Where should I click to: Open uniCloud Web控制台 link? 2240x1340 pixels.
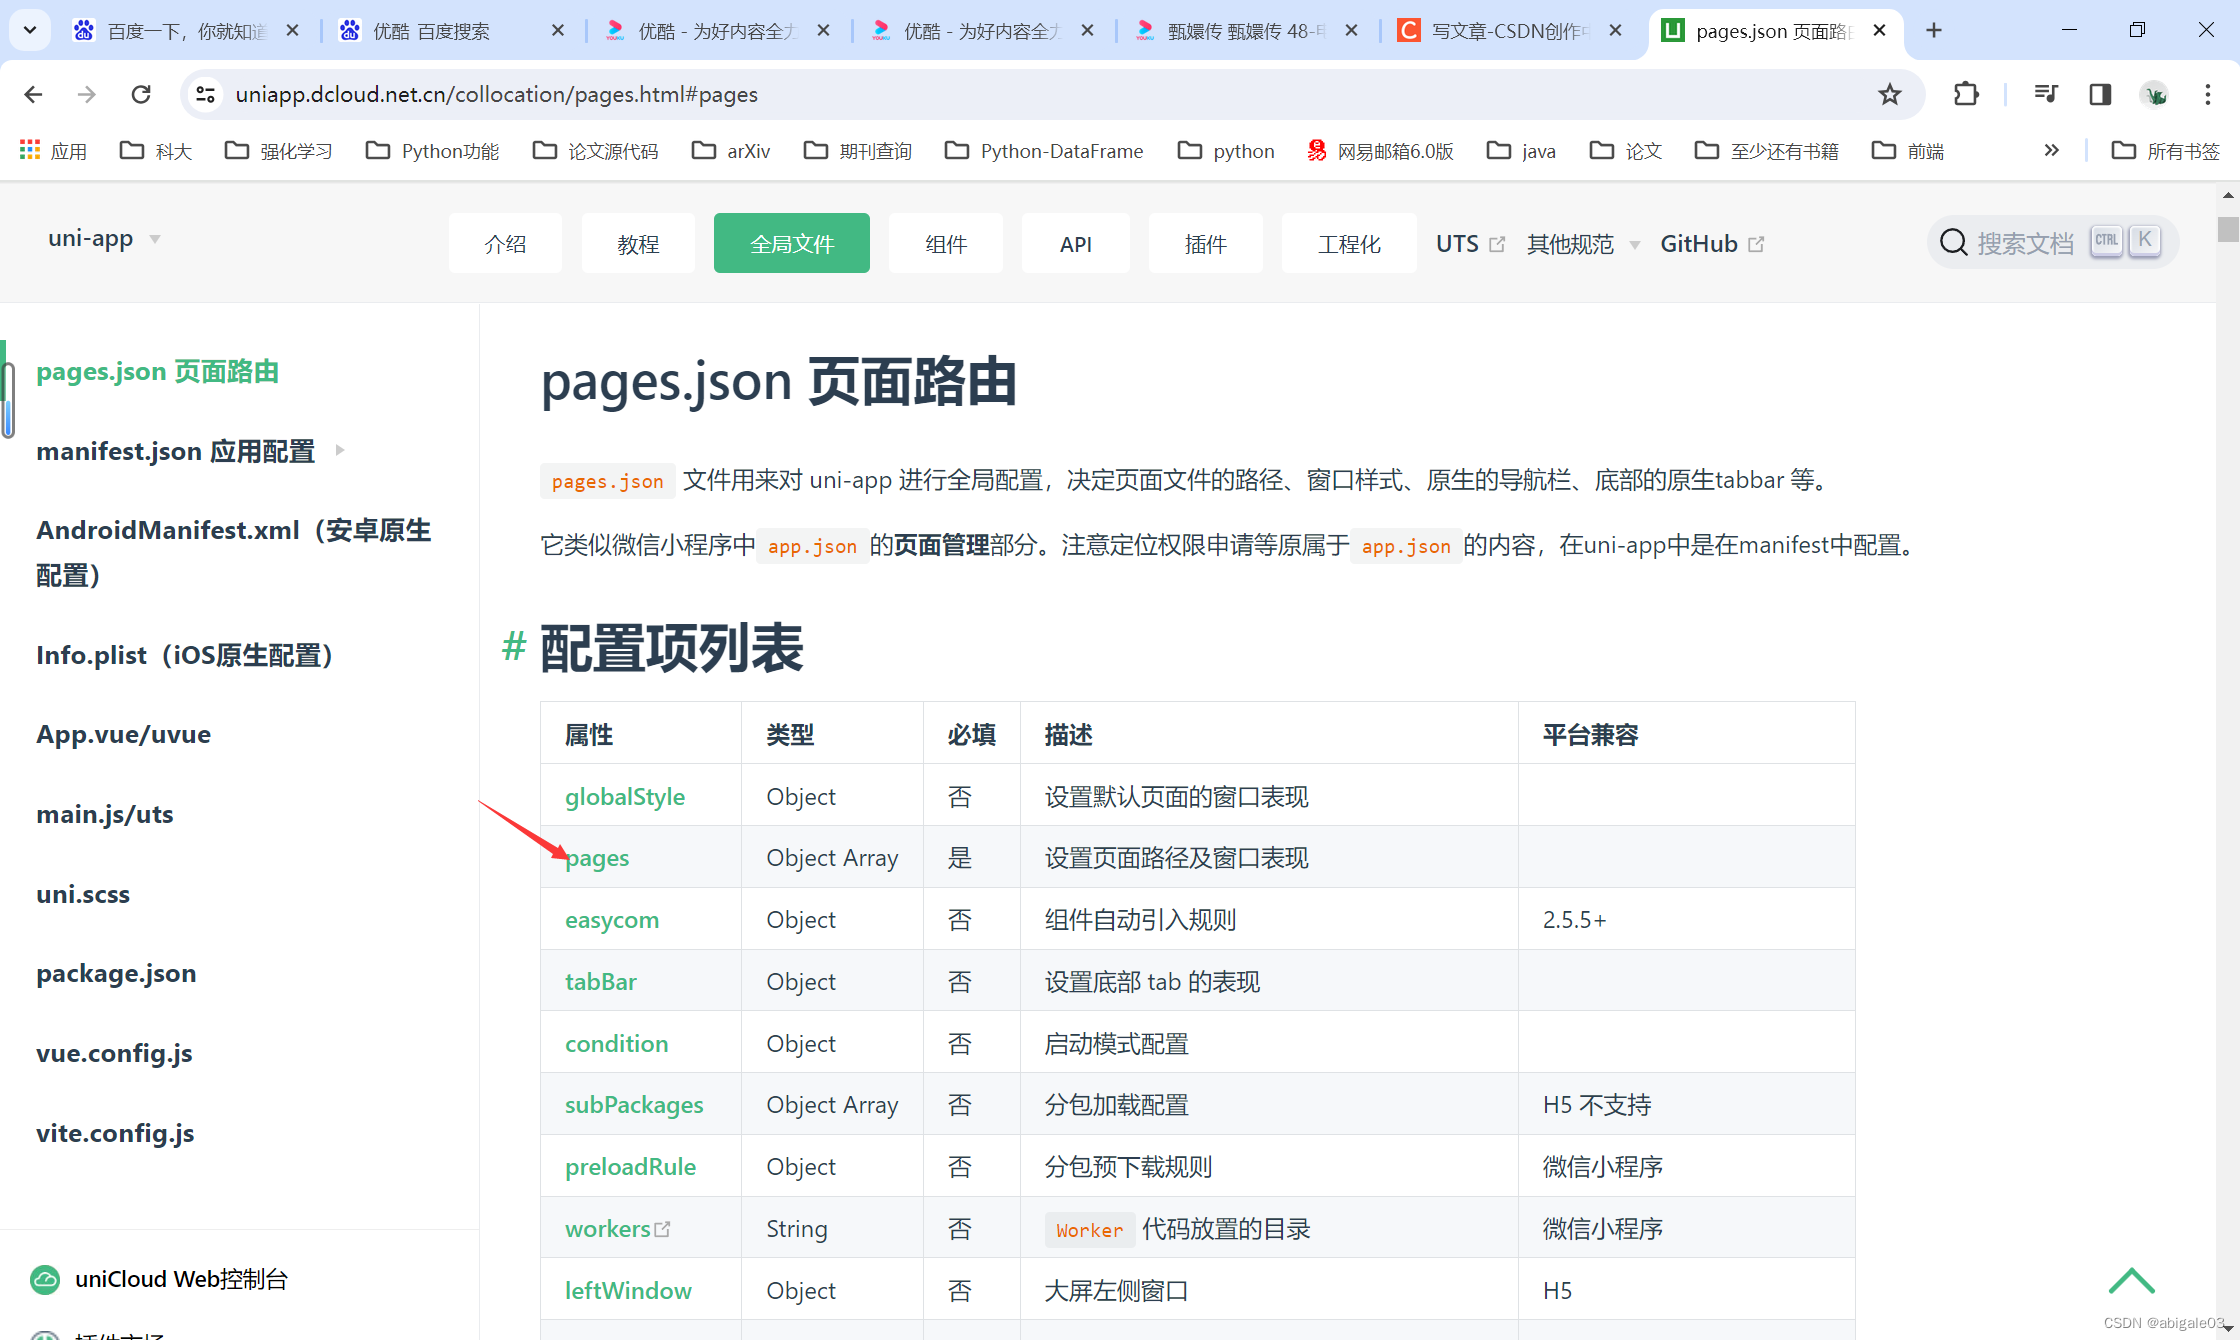point(160,1279)
